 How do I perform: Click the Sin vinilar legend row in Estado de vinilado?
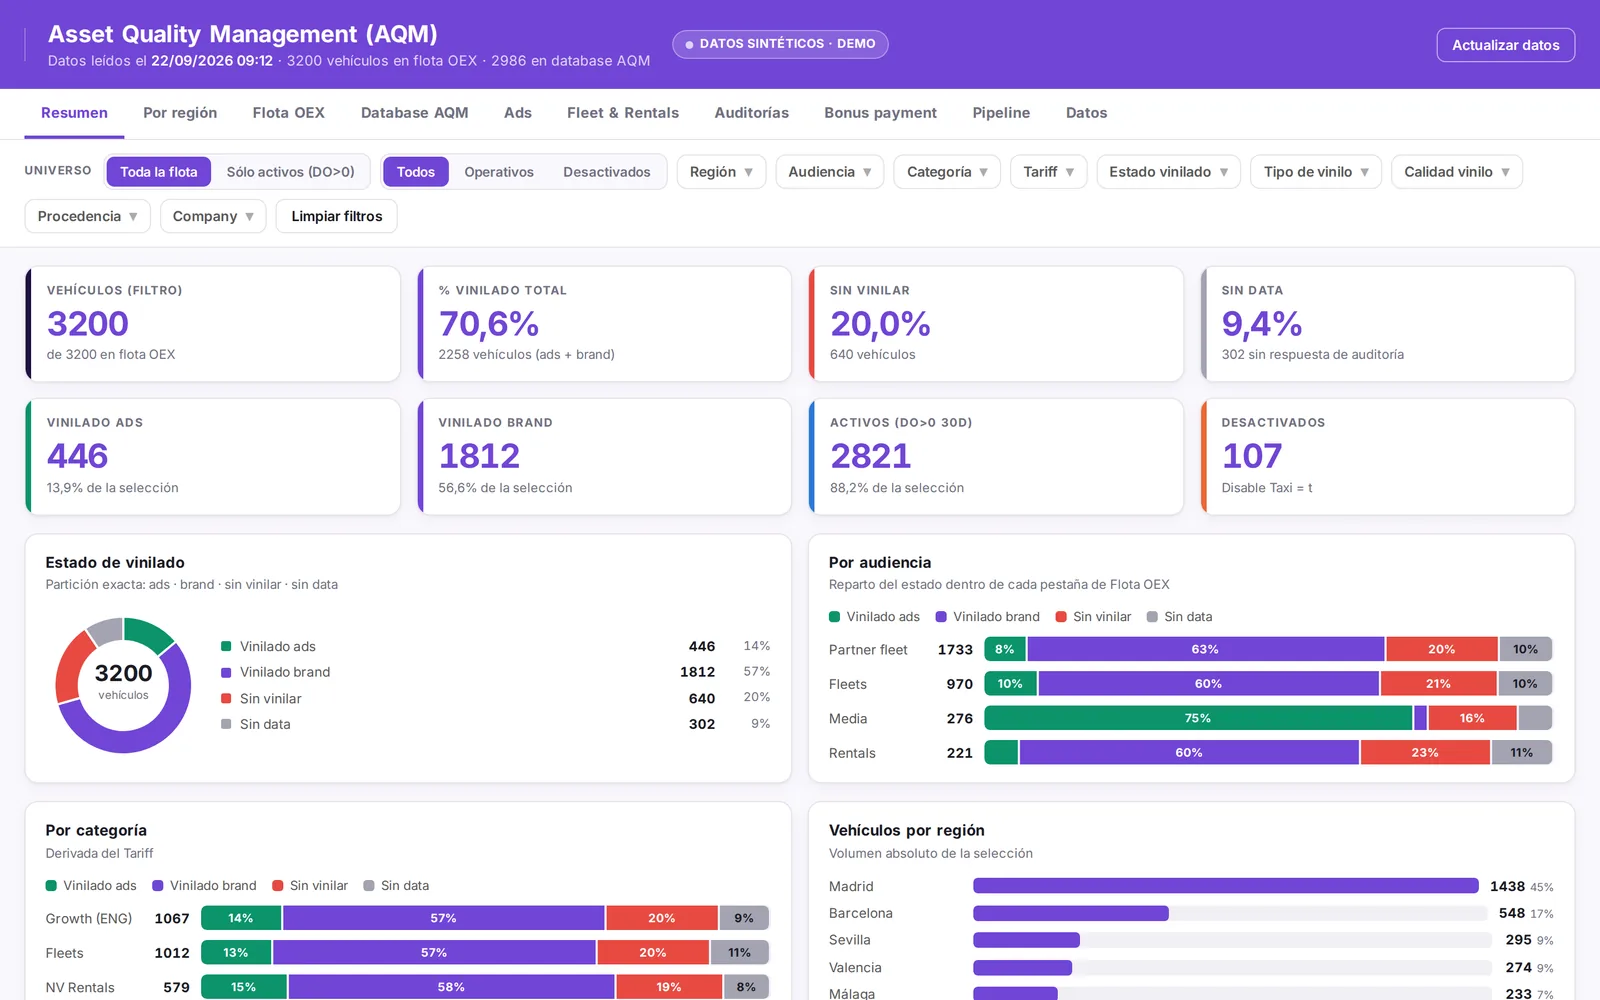pyautogui.click(x=495, y=698)
